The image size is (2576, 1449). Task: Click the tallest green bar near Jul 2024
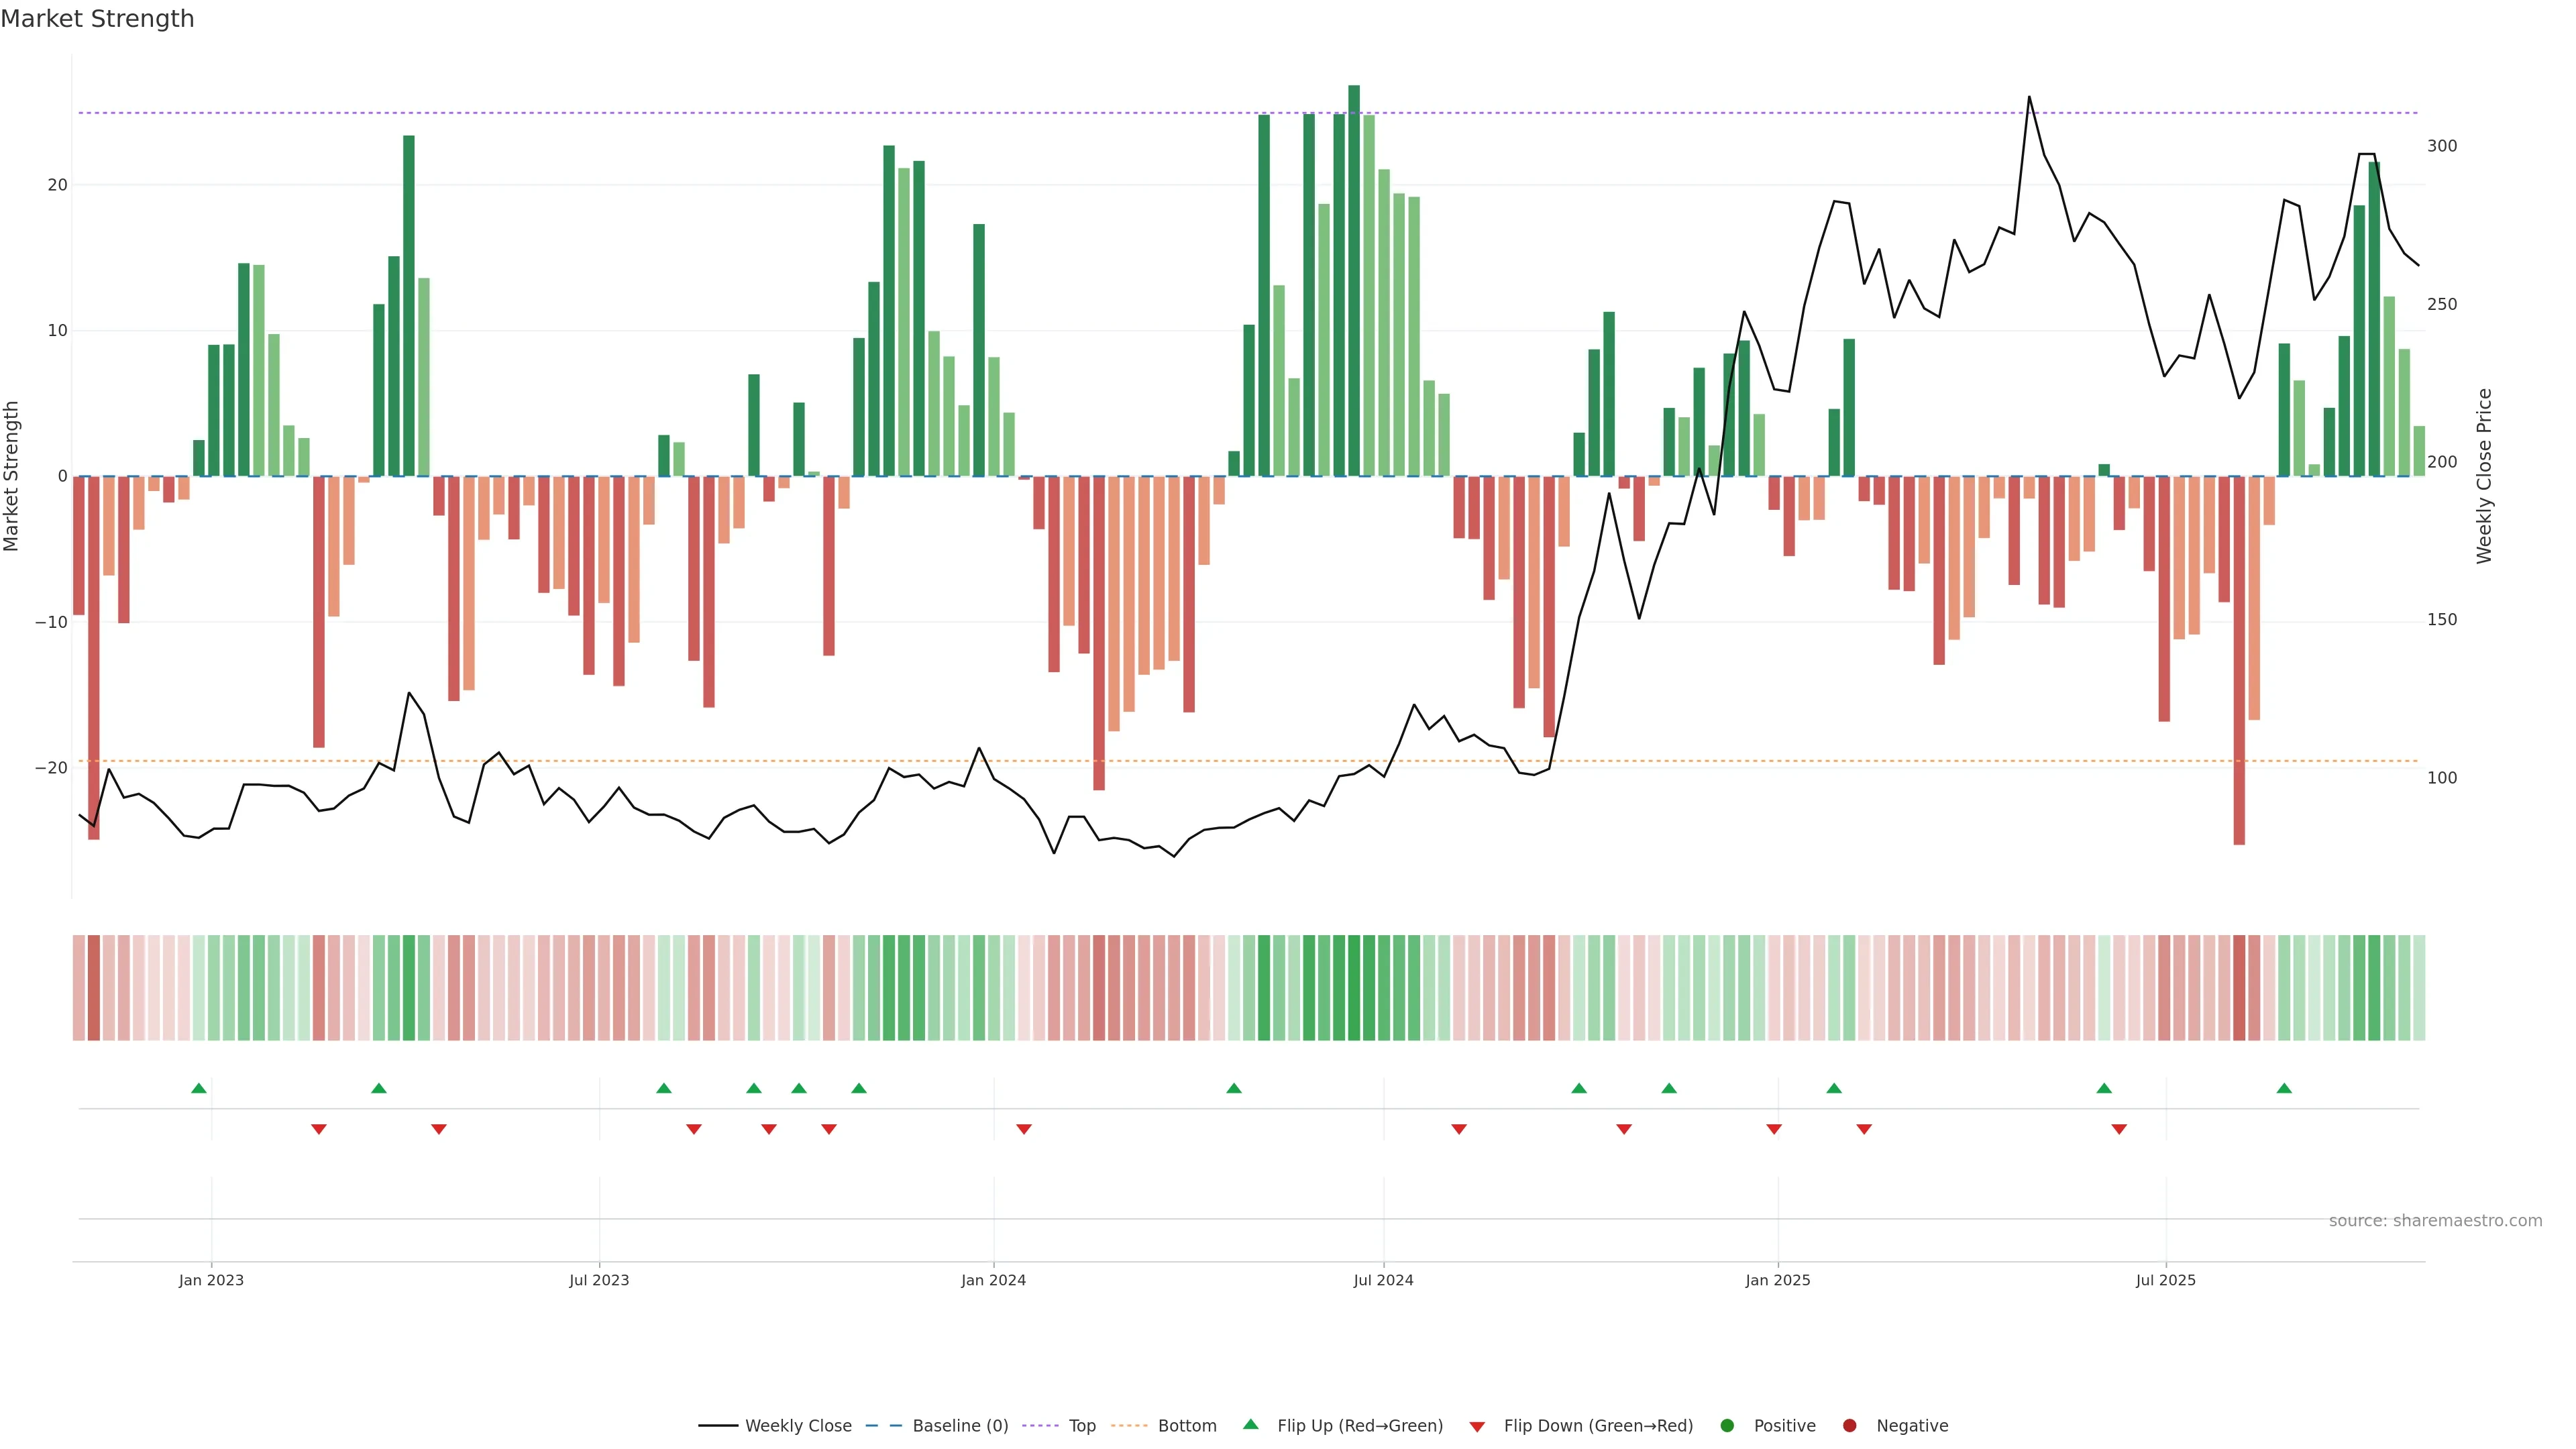[1354, 280]
